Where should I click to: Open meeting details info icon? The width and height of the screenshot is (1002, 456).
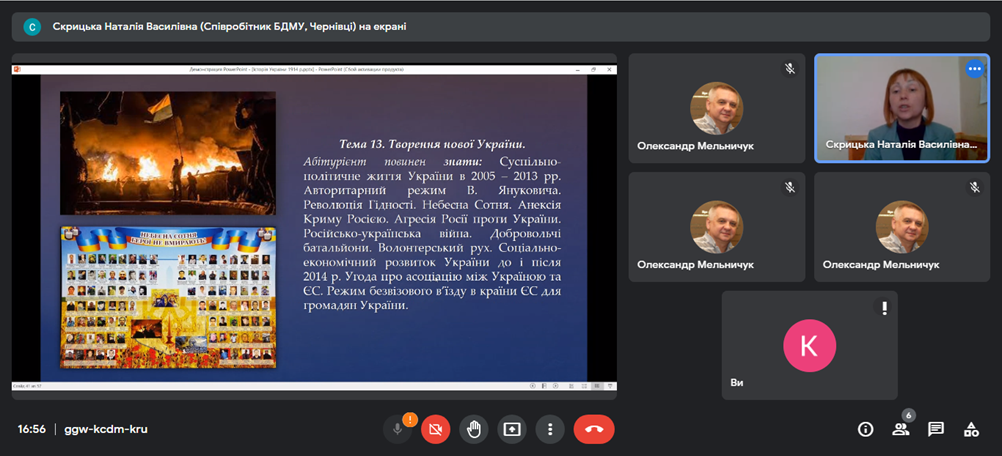(x=865, y=430)
